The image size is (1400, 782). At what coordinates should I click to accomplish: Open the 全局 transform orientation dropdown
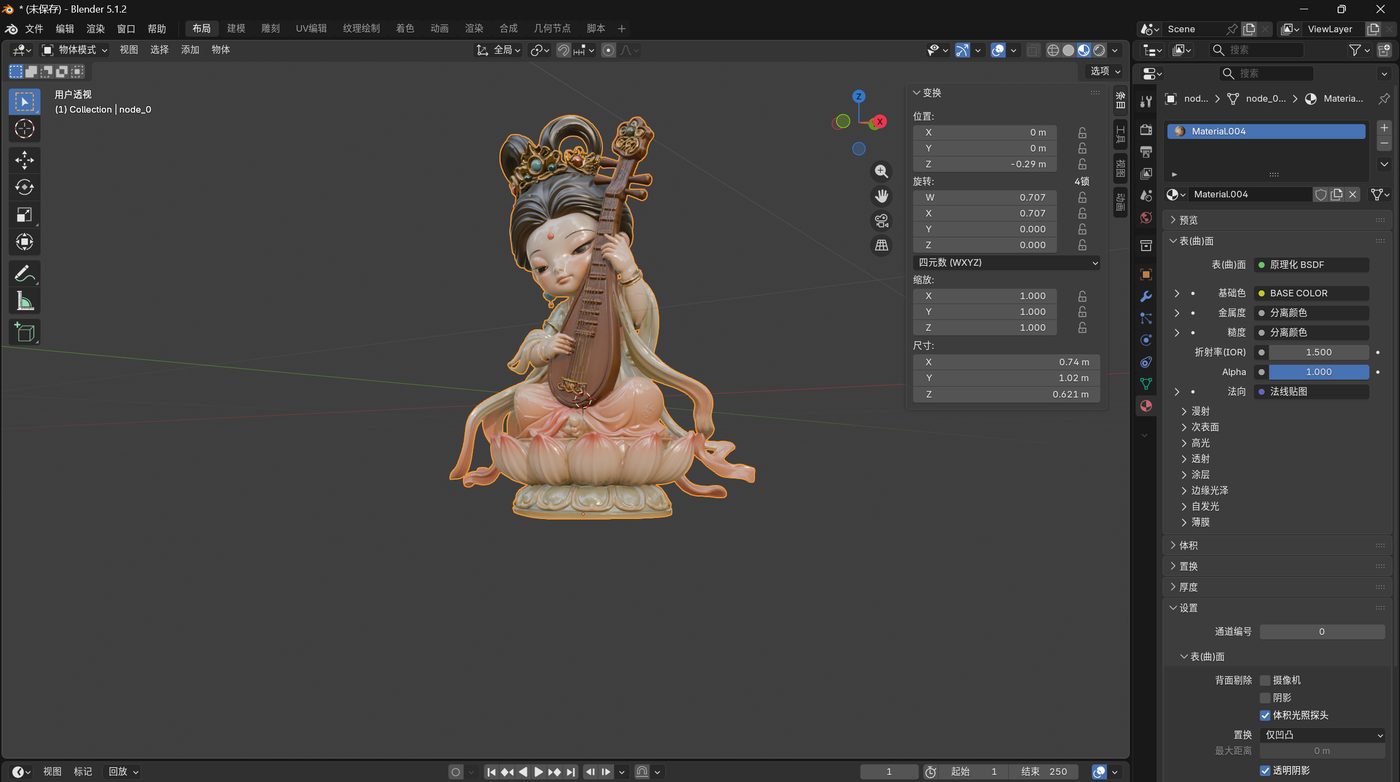499,50
